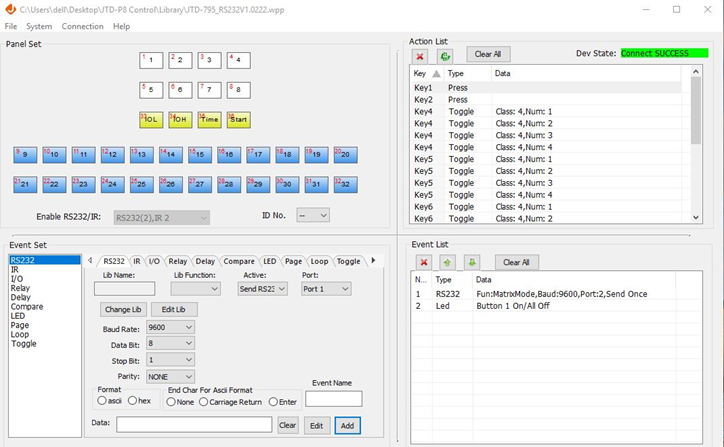This screenshot has height=447, width=724.
Task: Select yellow IOH panel key
Action: [180, 120]
